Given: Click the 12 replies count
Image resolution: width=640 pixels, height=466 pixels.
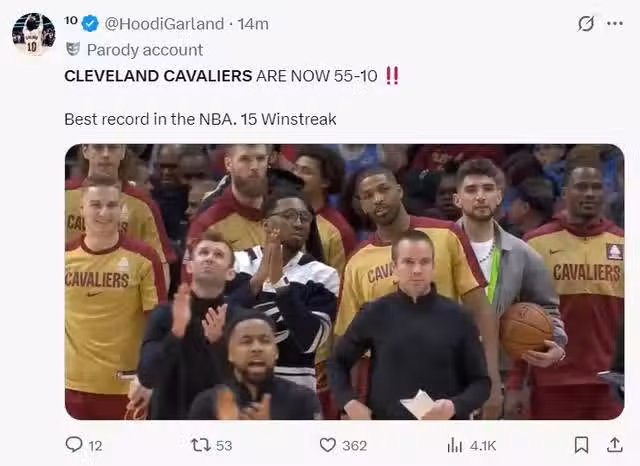Looking at the screenshot, I should (x=95, y=446).
